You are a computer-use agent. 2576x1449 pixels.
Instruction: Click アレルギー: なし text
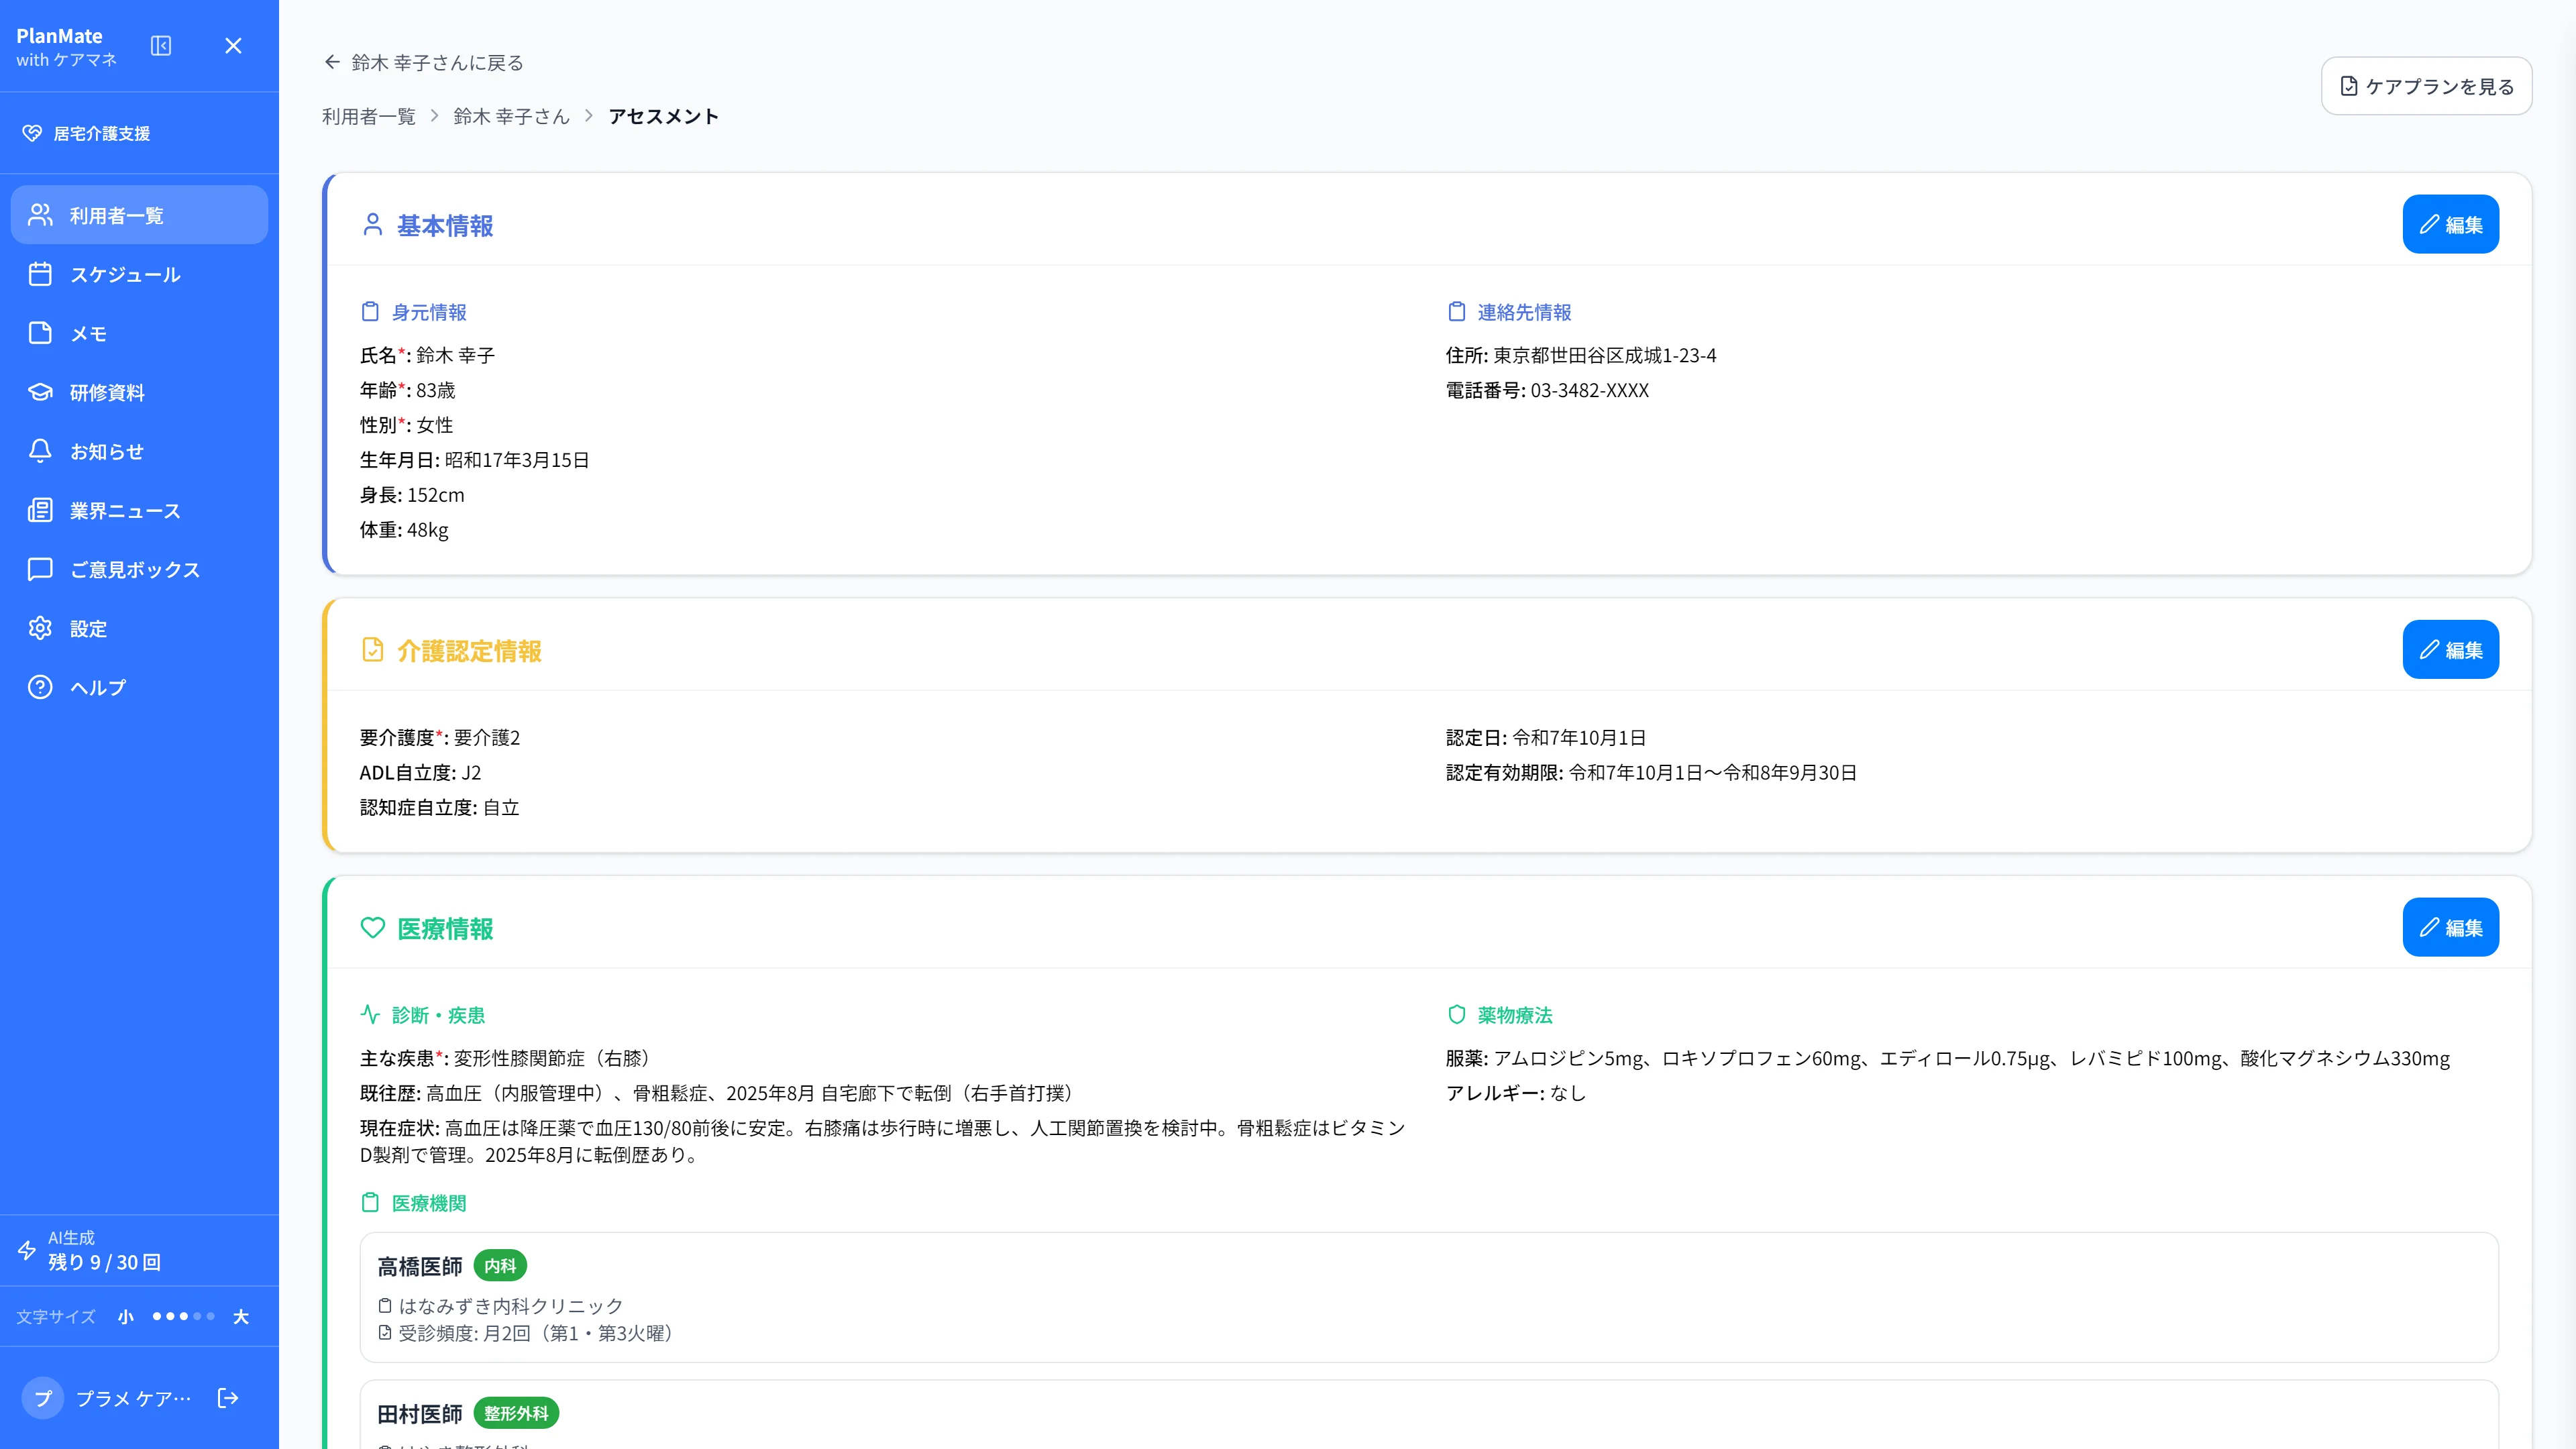[x=1516, y=1093]
